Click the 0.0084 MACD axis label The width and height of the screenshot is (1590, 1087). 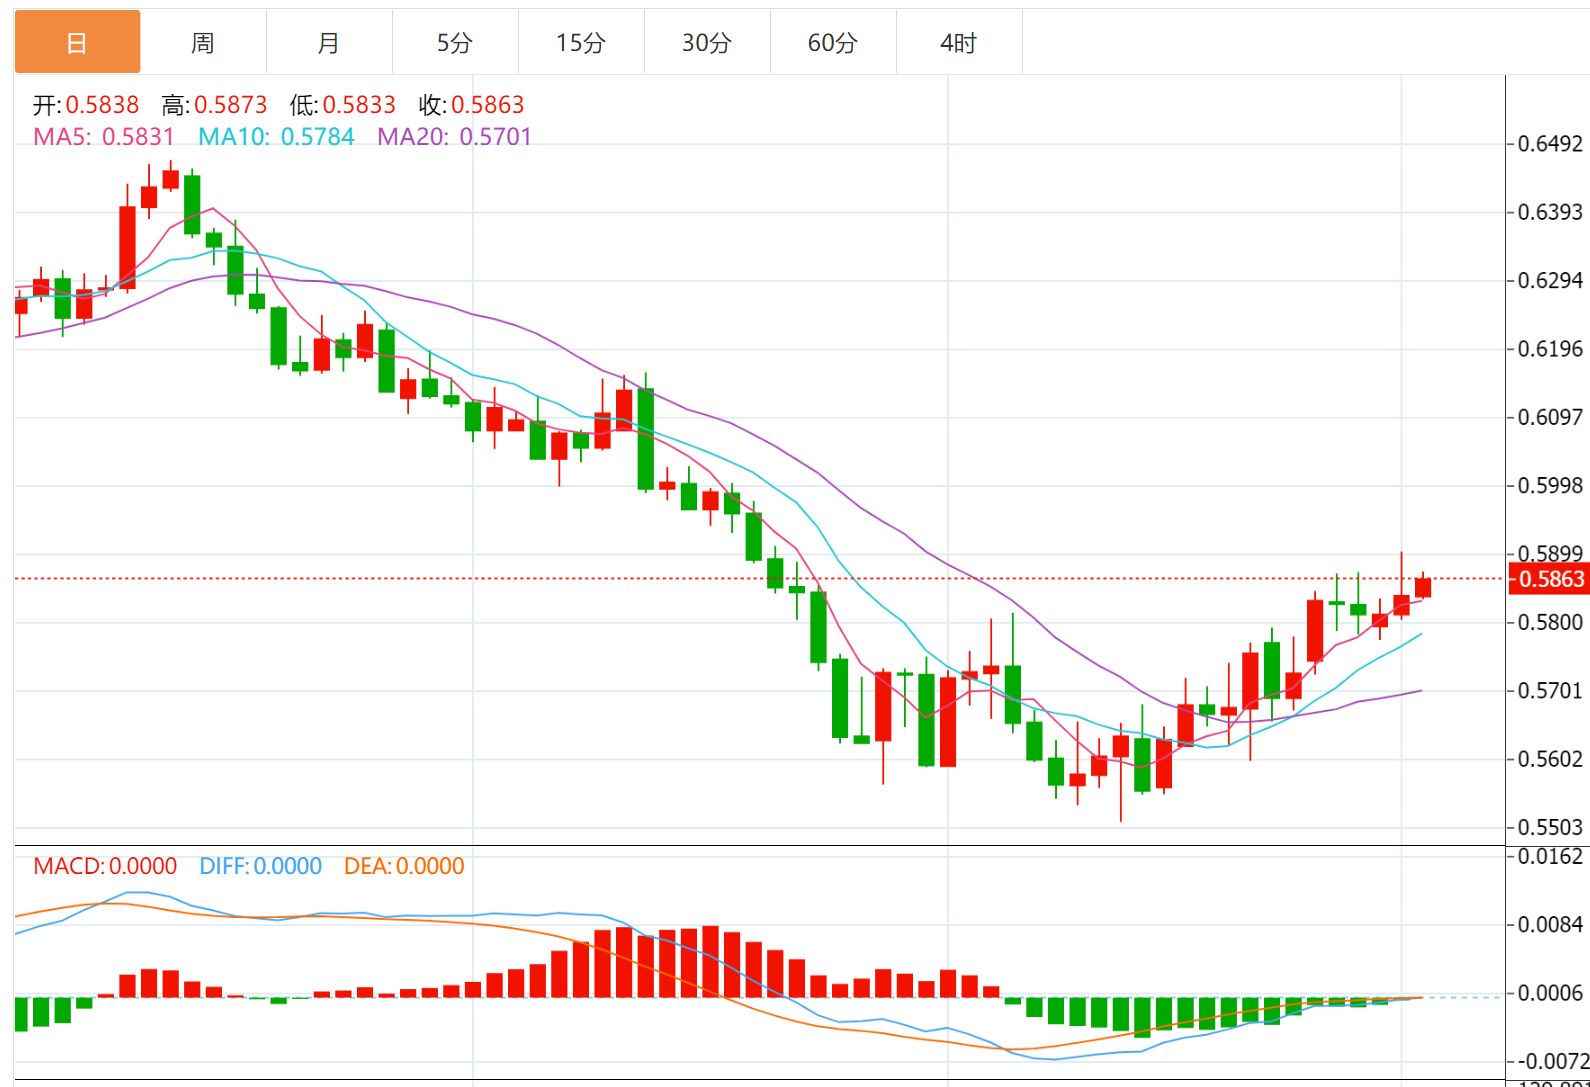(1550, 924)
